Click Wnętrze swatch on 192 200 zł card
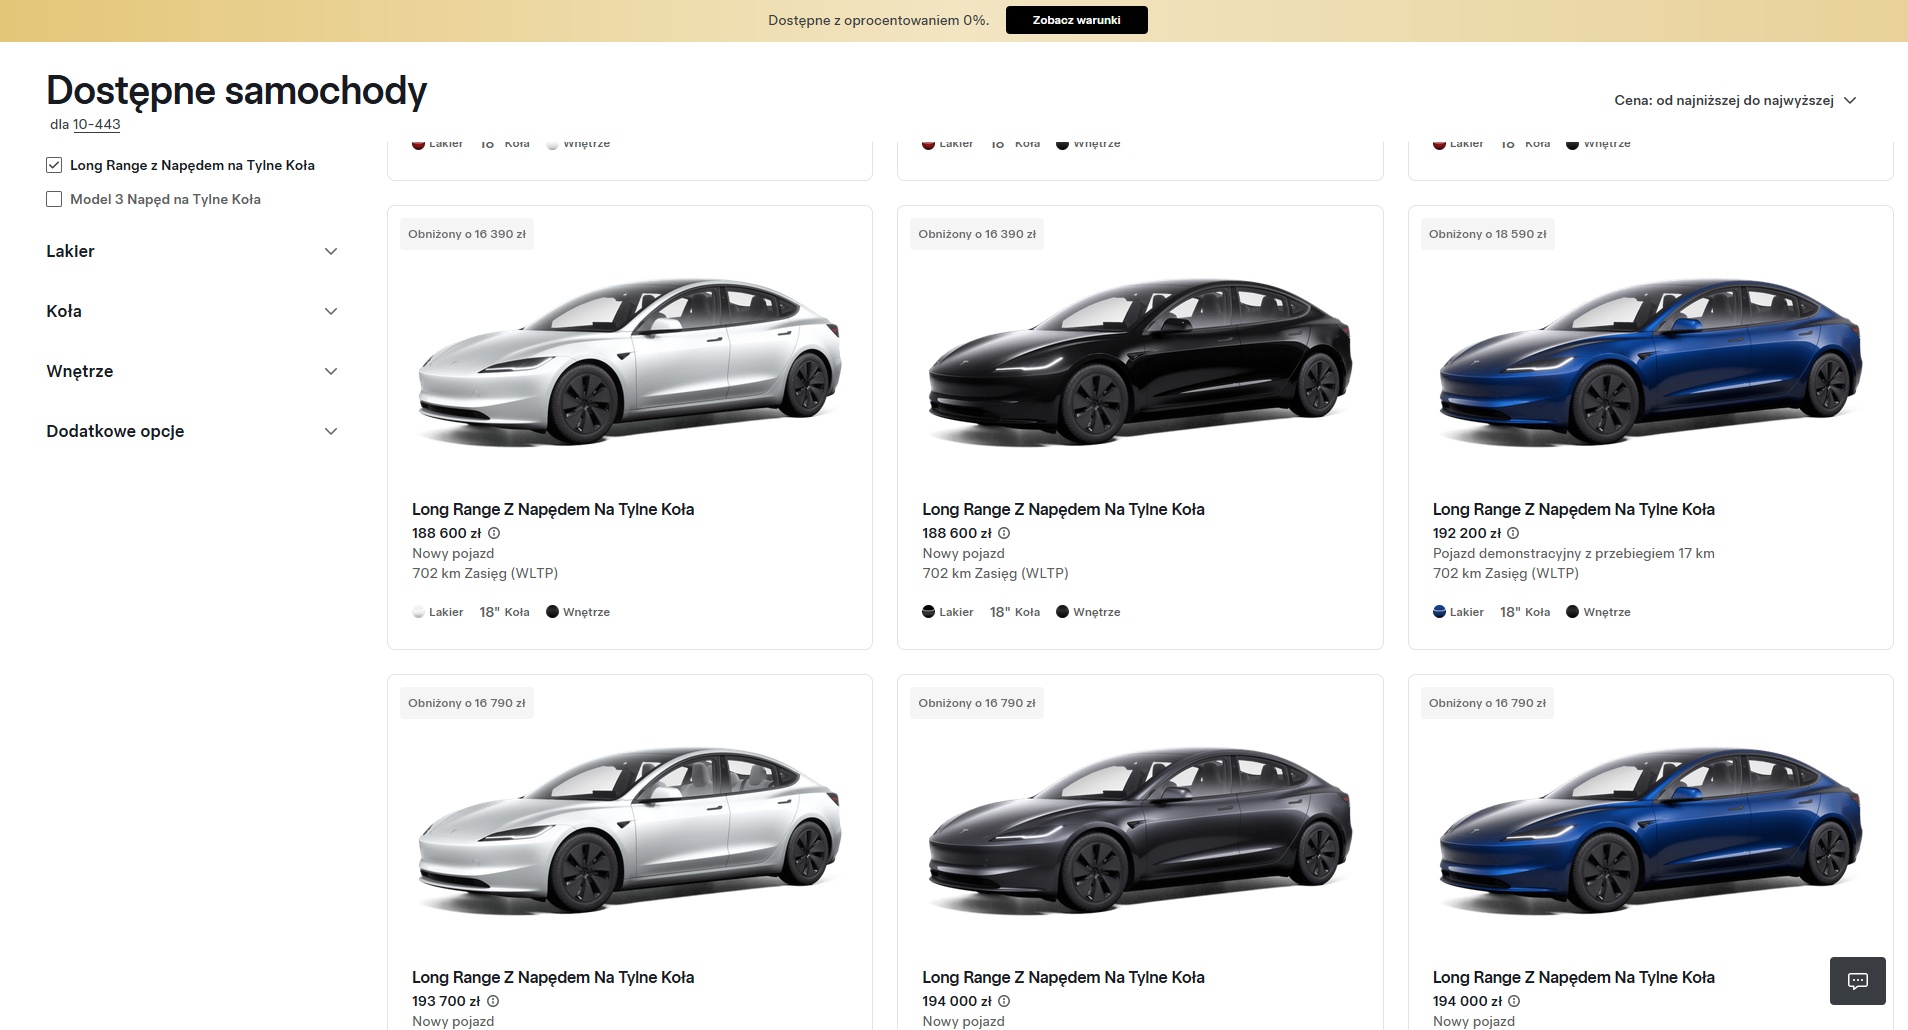The height and width of the screenshot is (1030, 1908). coord(1572,612)
